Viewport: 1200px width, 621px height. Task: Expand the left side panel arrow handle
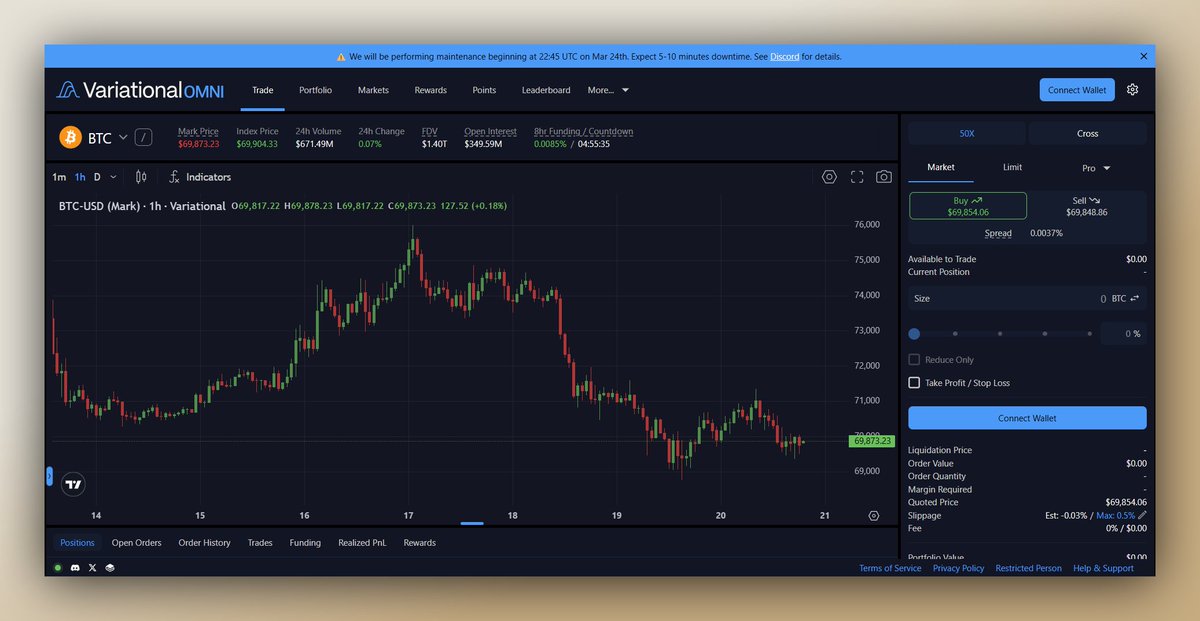[49, 476]
